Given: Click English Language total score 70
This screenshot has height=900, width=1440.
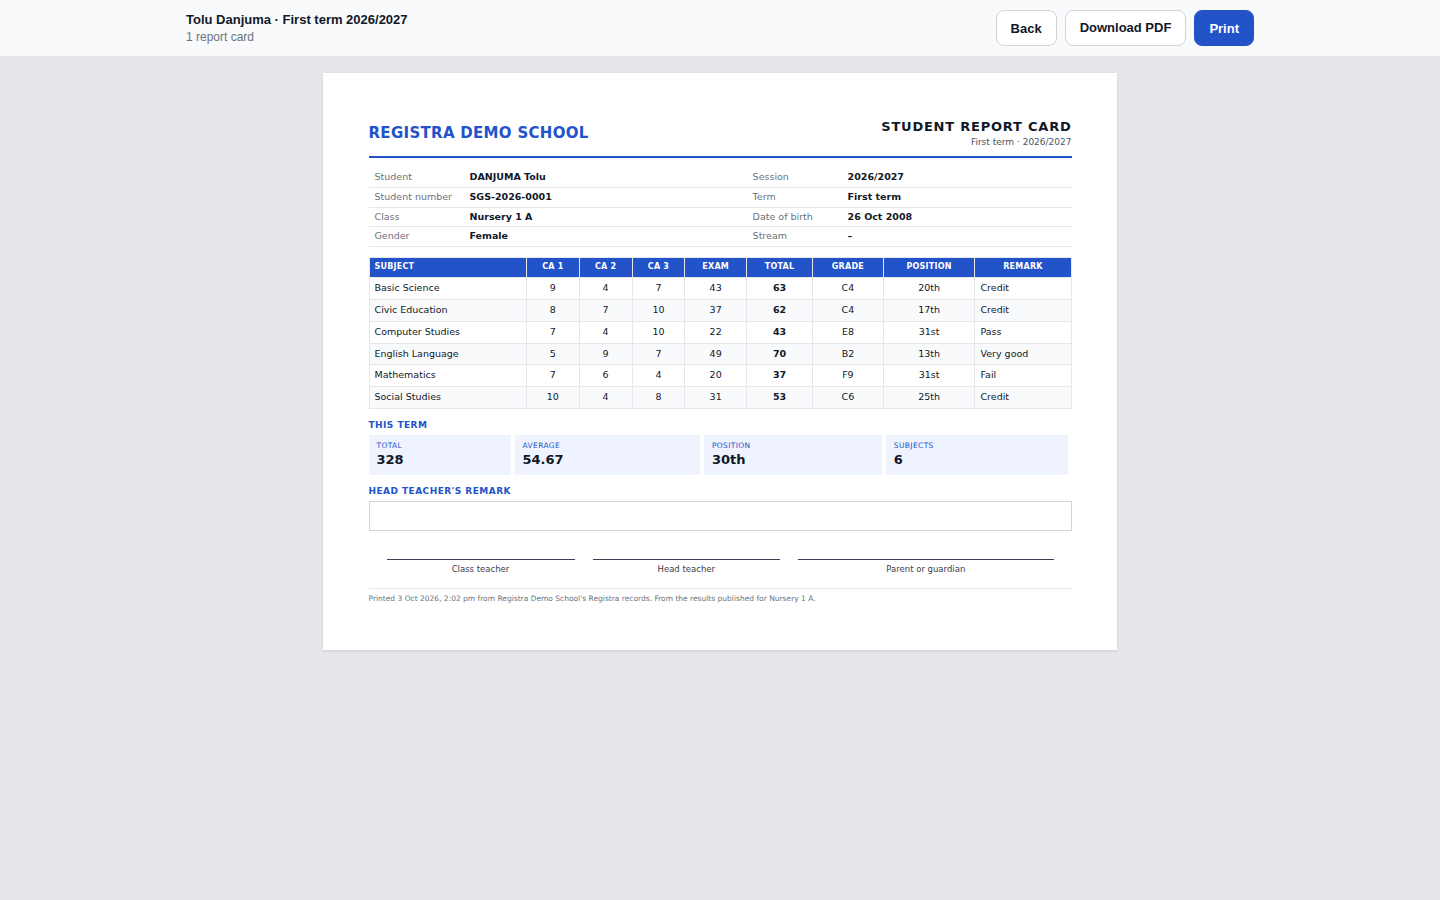Looking at the screenshot, I should (780, 354).
